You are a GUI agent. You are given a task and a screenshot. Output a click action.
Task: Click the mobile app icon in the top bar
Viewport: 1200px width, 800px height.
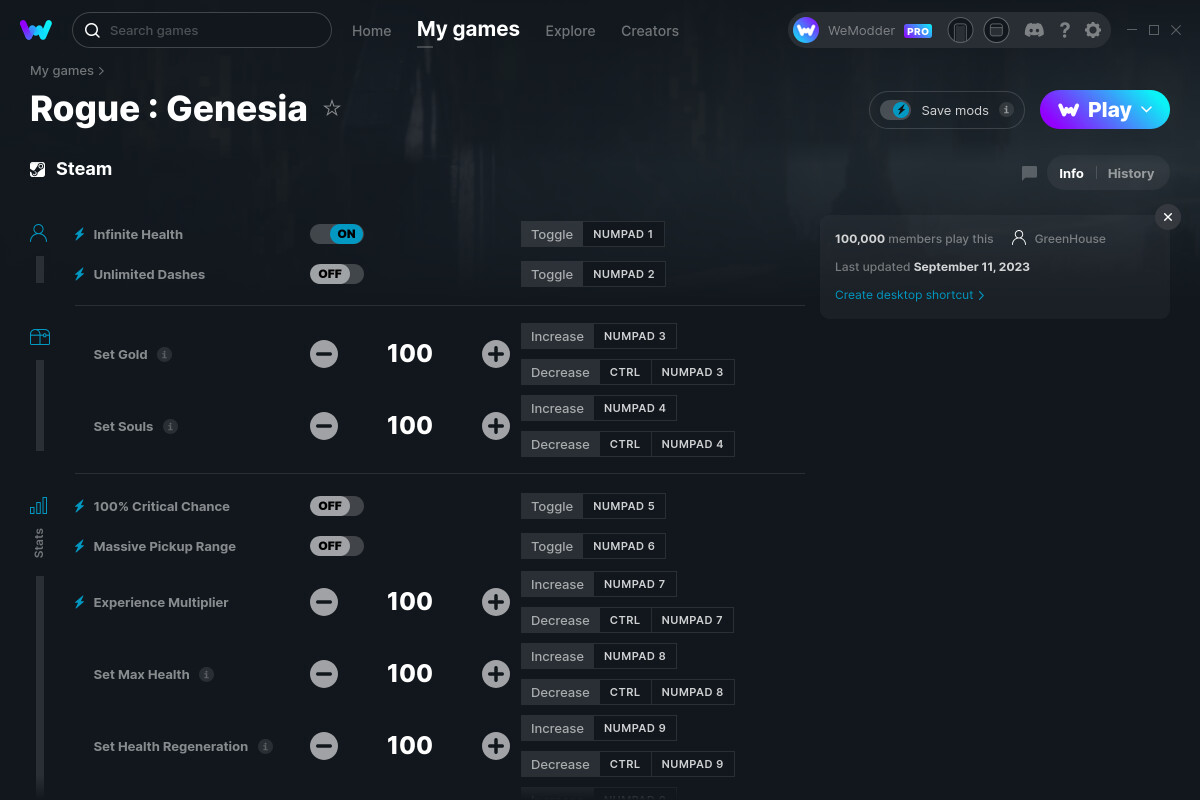(x=960, y=30)
